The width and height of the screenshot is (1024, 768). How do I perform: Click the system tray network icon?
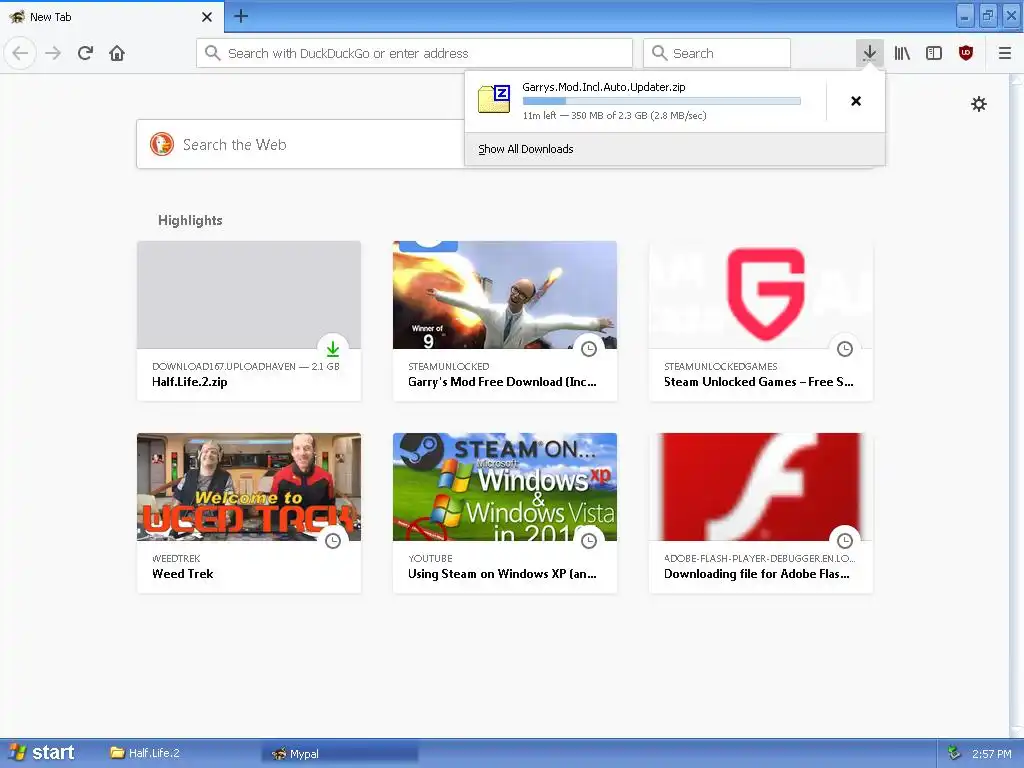click(x=954, y=753)
